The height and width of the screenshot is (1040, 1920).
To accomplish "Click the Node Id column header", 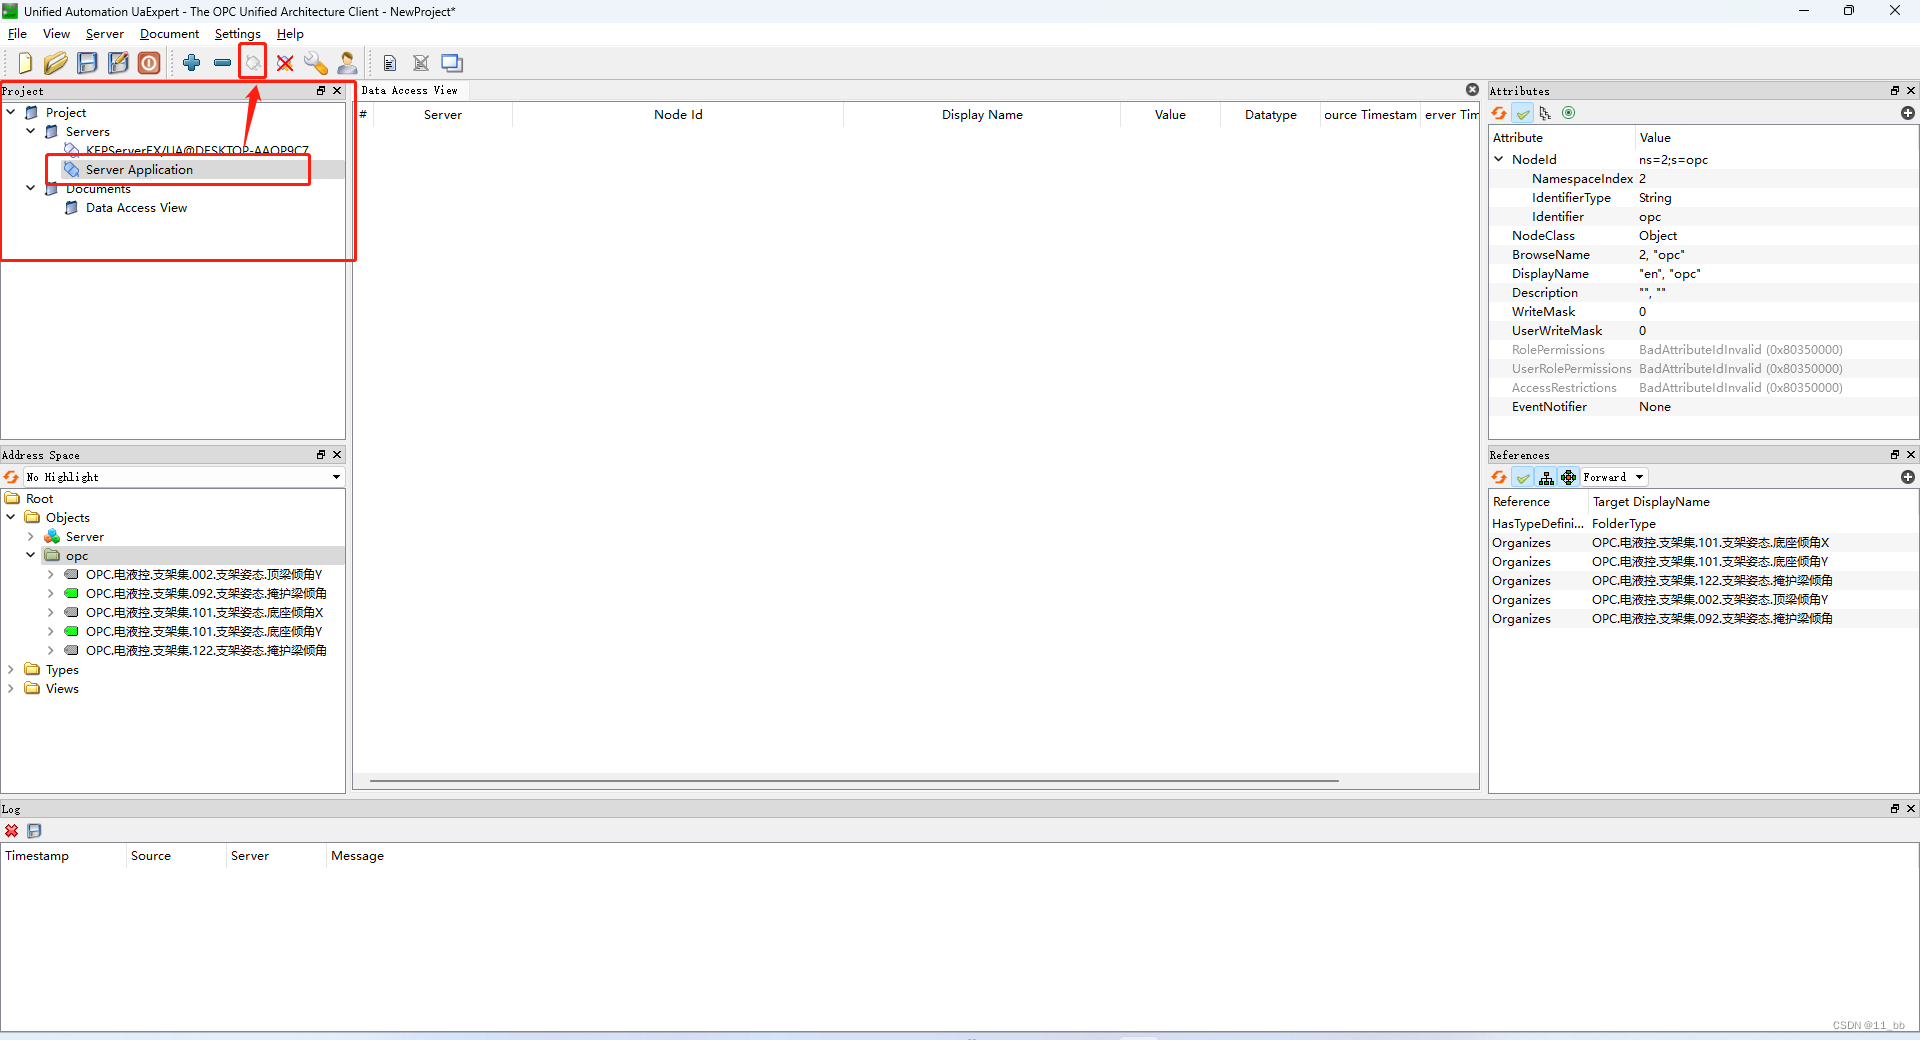I will point(678,115).
